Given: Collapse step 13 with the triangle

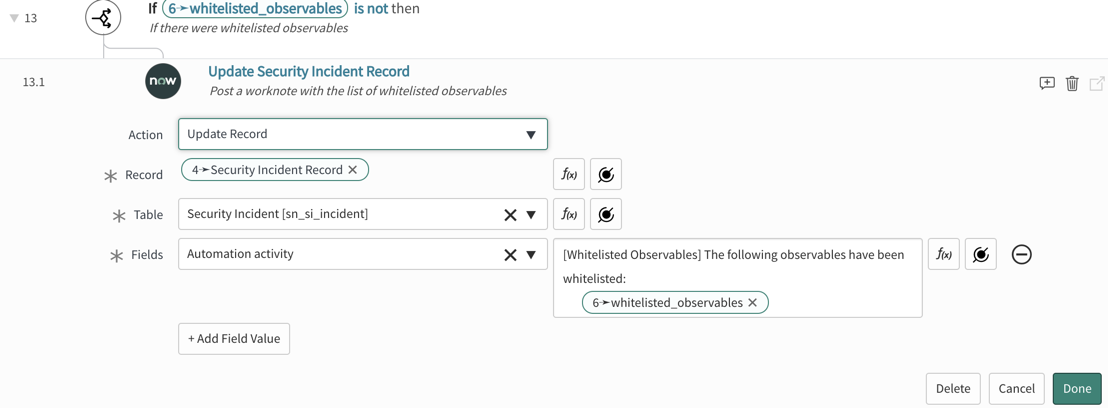Looking at the screenshot, I should [13, 18].
